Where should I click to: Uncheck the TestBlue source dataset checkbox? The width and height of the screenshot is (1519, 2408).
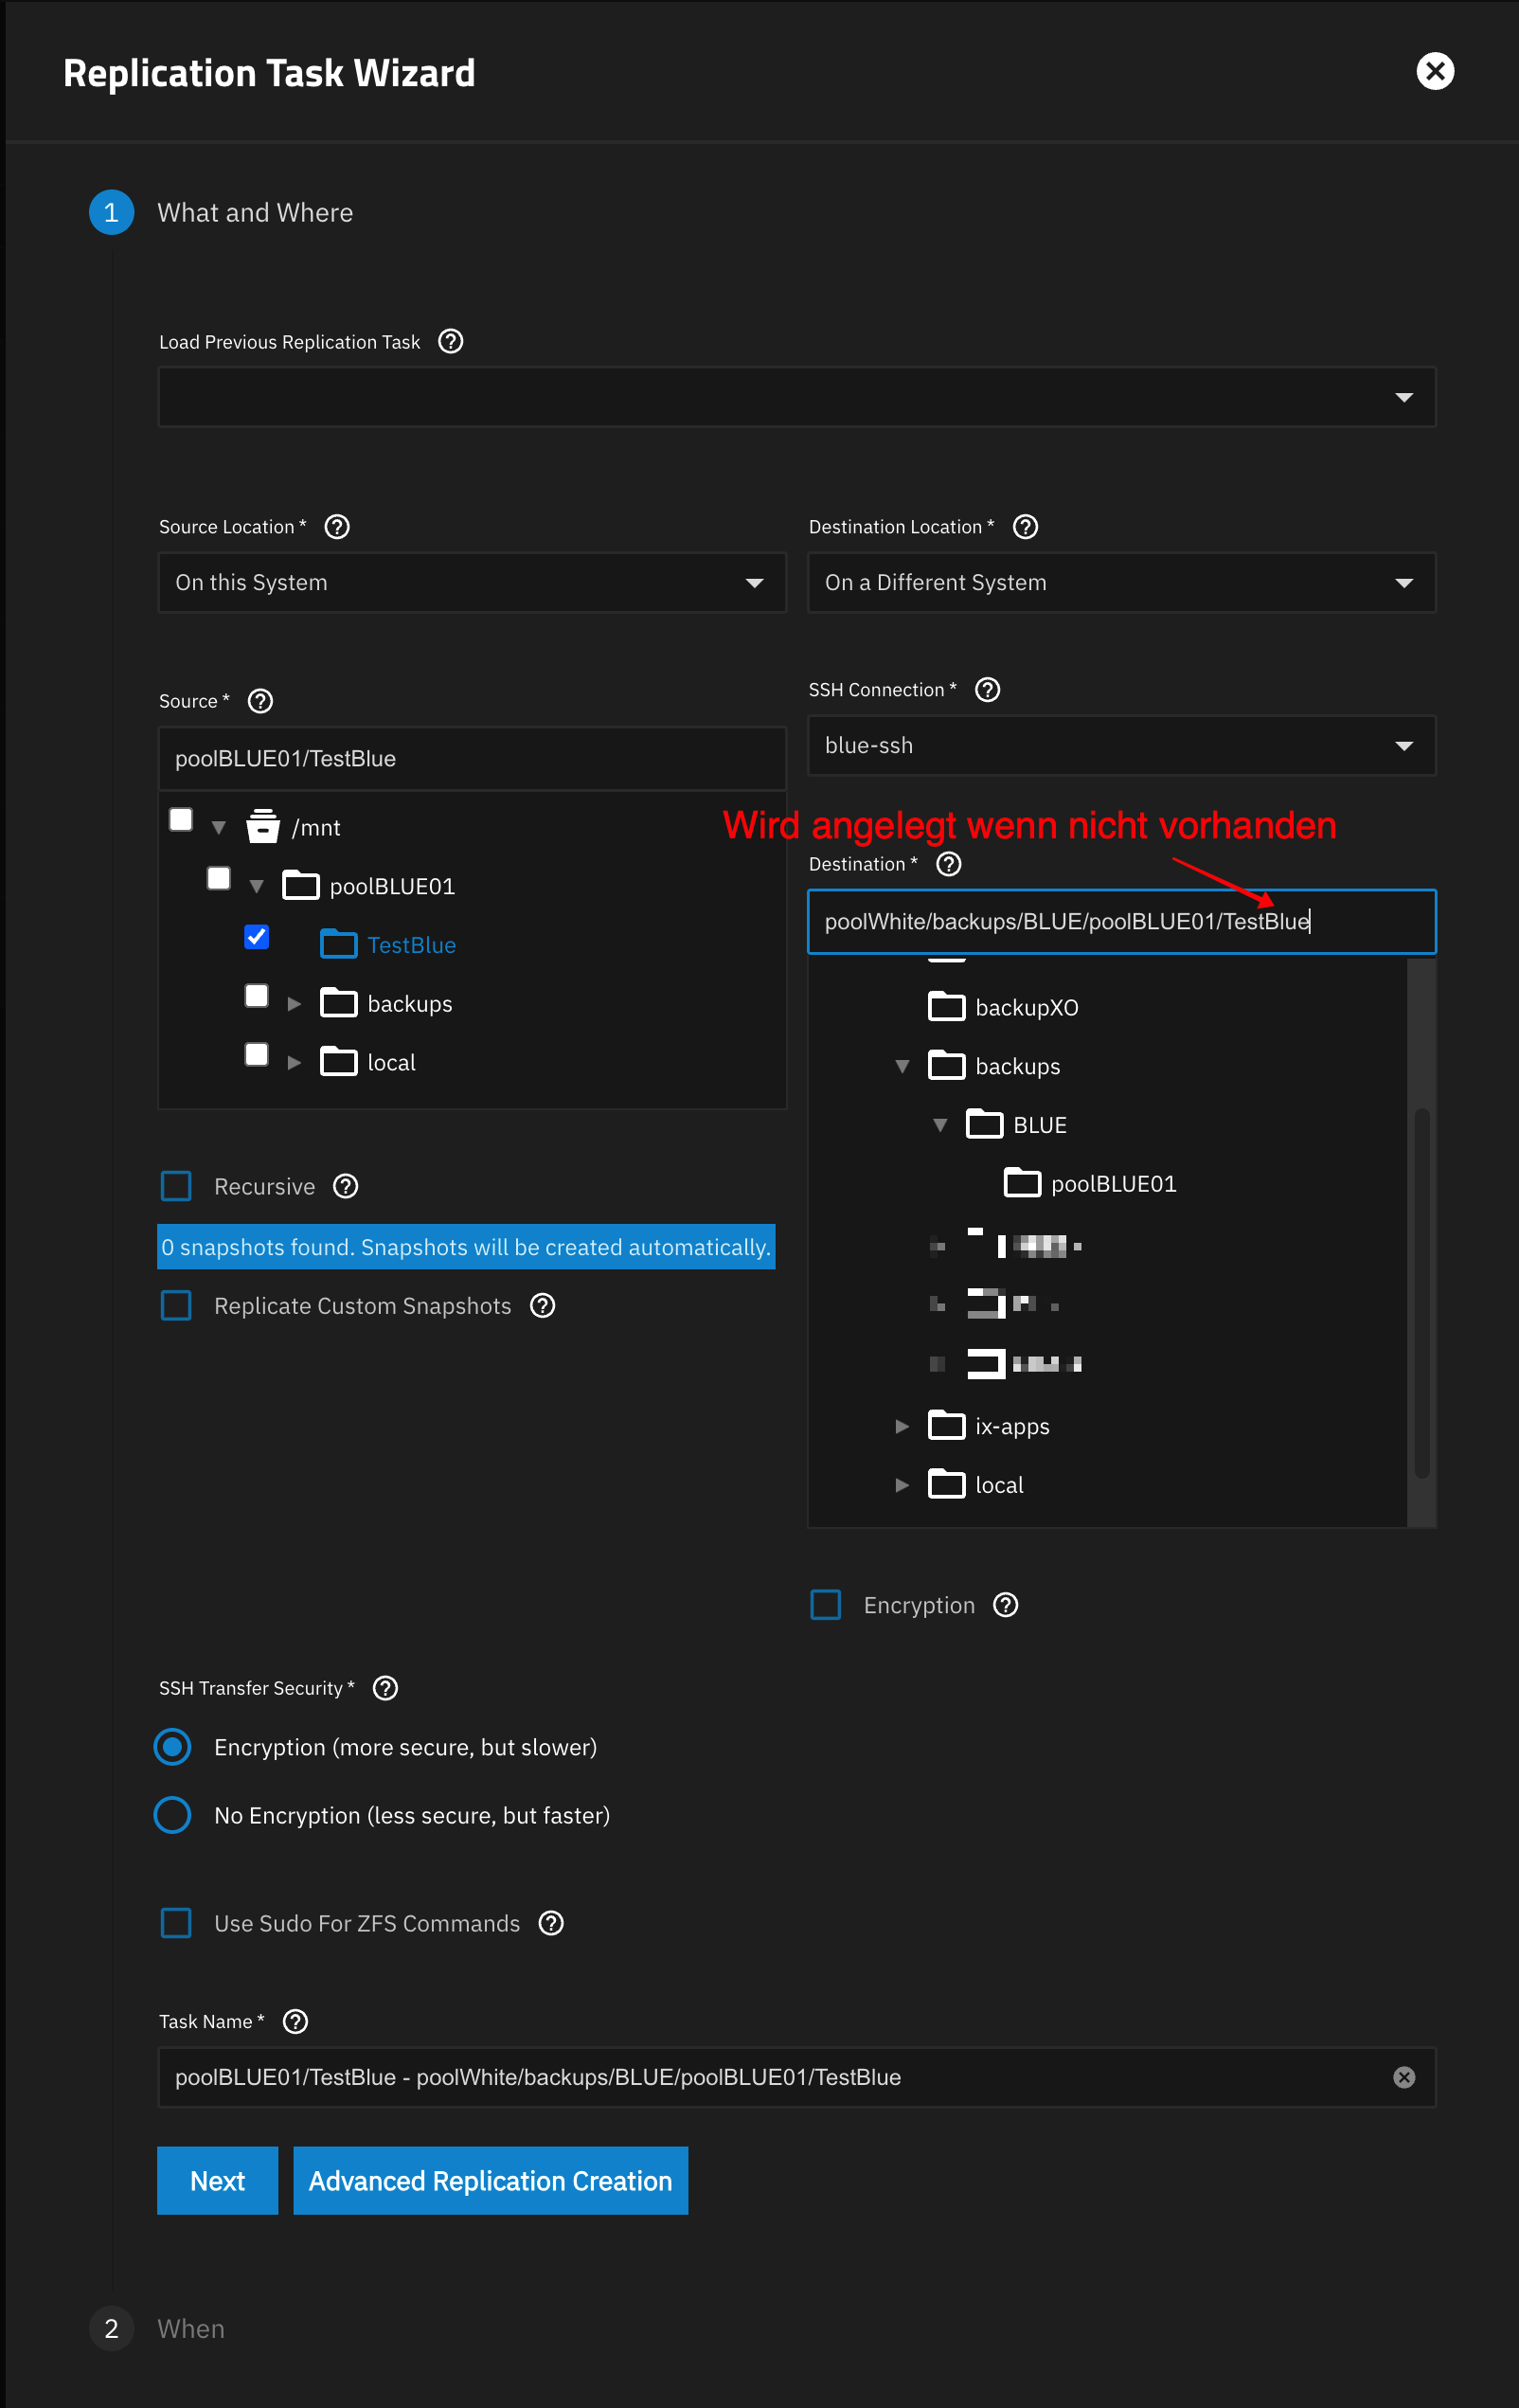point(257,937)
